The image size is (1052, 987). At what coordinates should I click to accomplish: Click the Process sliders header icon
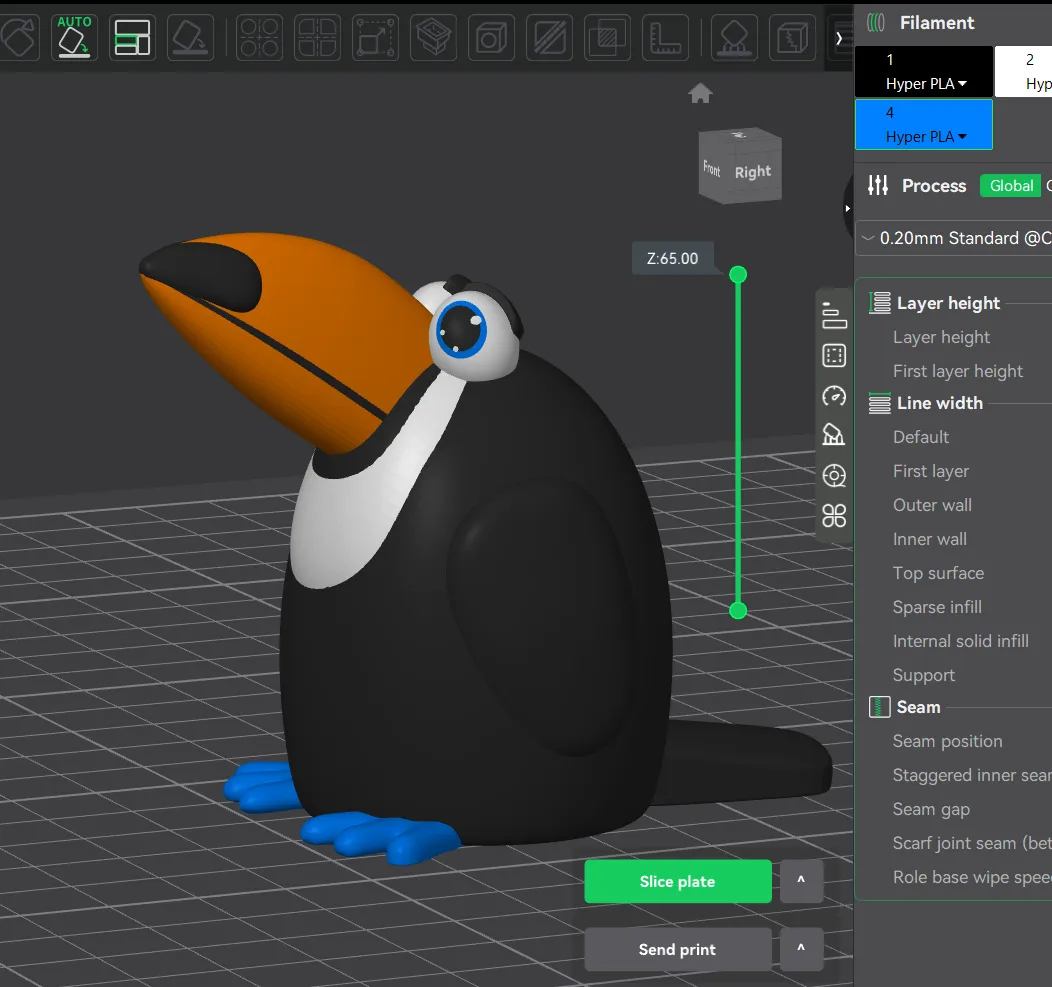point(878,185)
